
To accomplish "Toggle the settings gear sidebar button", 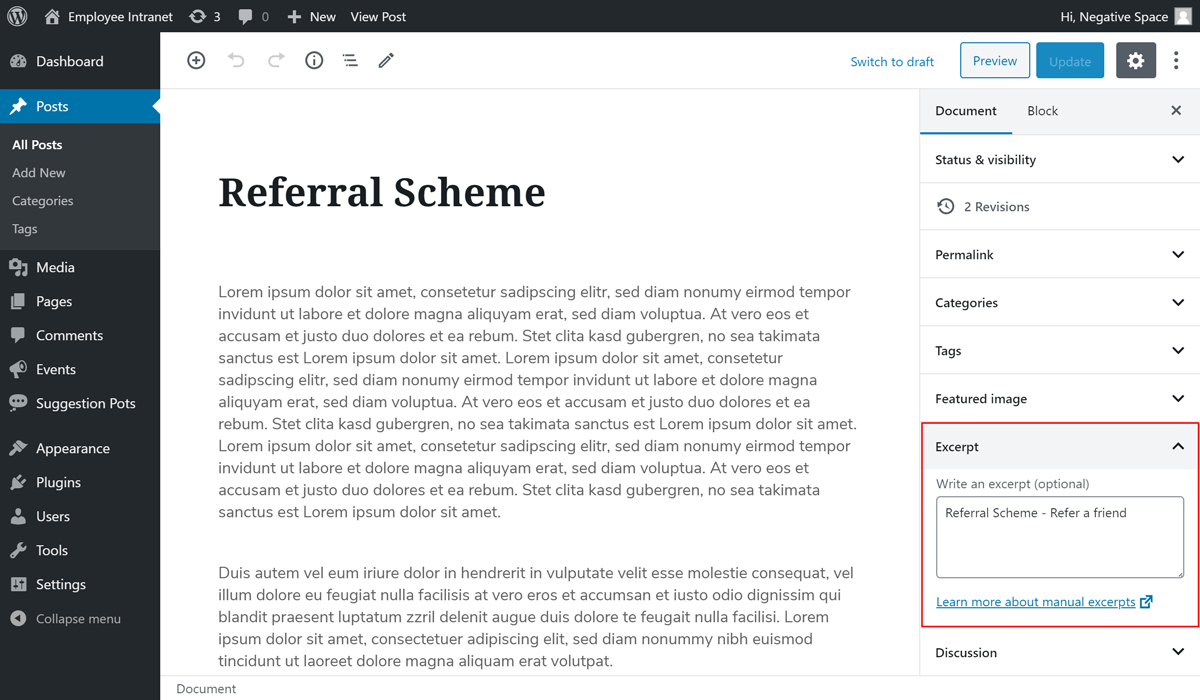I will click(1135, 61).
